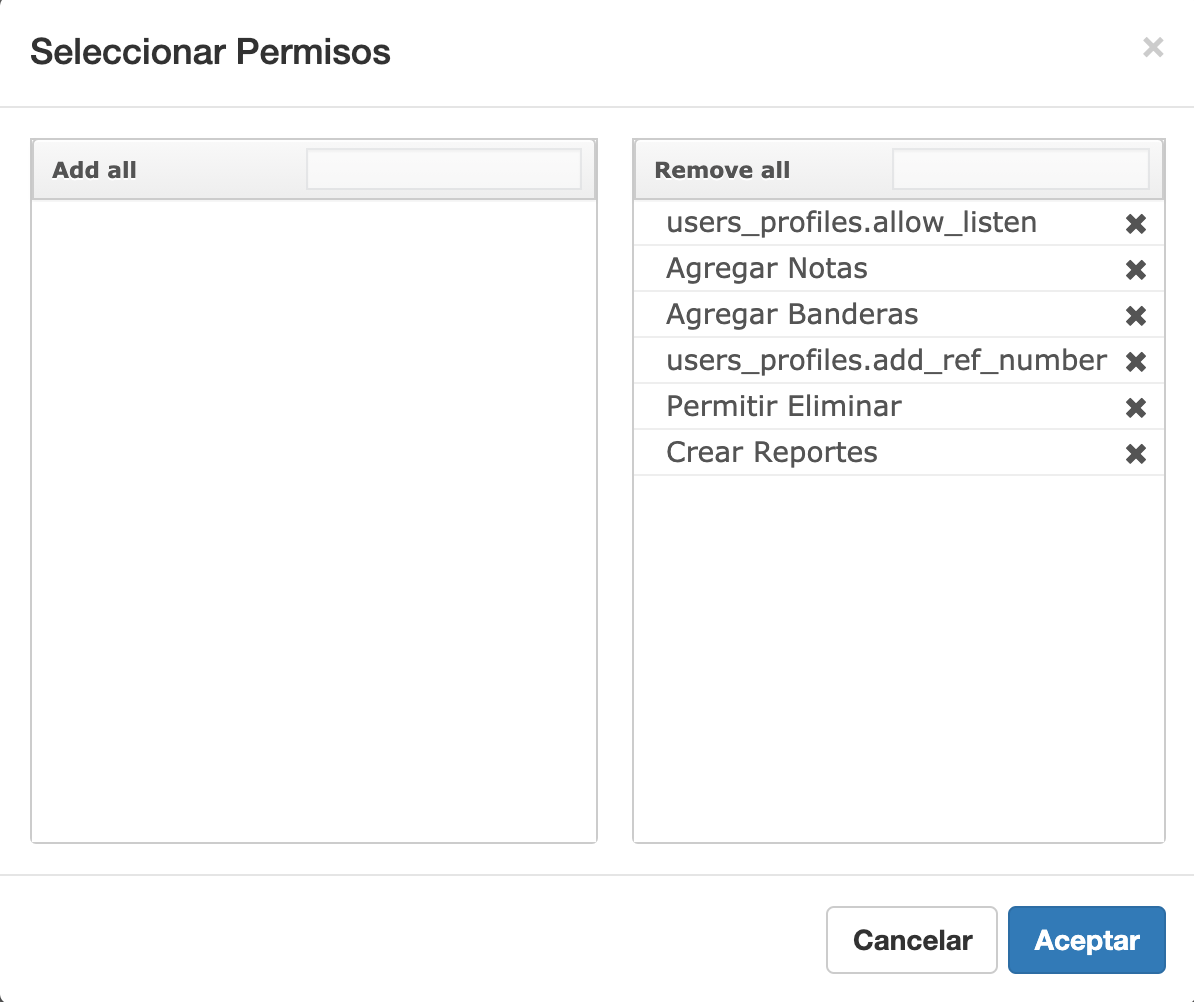Remove Crear Reportes using its X icon
The width and height of the screenshot is (1194, 1002).
click(1135, 454)
